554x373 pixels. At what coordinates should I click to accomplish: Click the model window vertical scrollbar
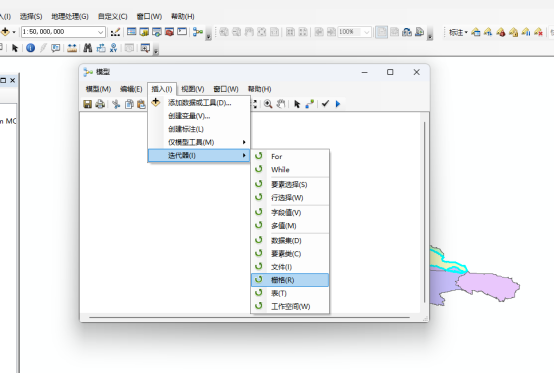pos(424,212)
